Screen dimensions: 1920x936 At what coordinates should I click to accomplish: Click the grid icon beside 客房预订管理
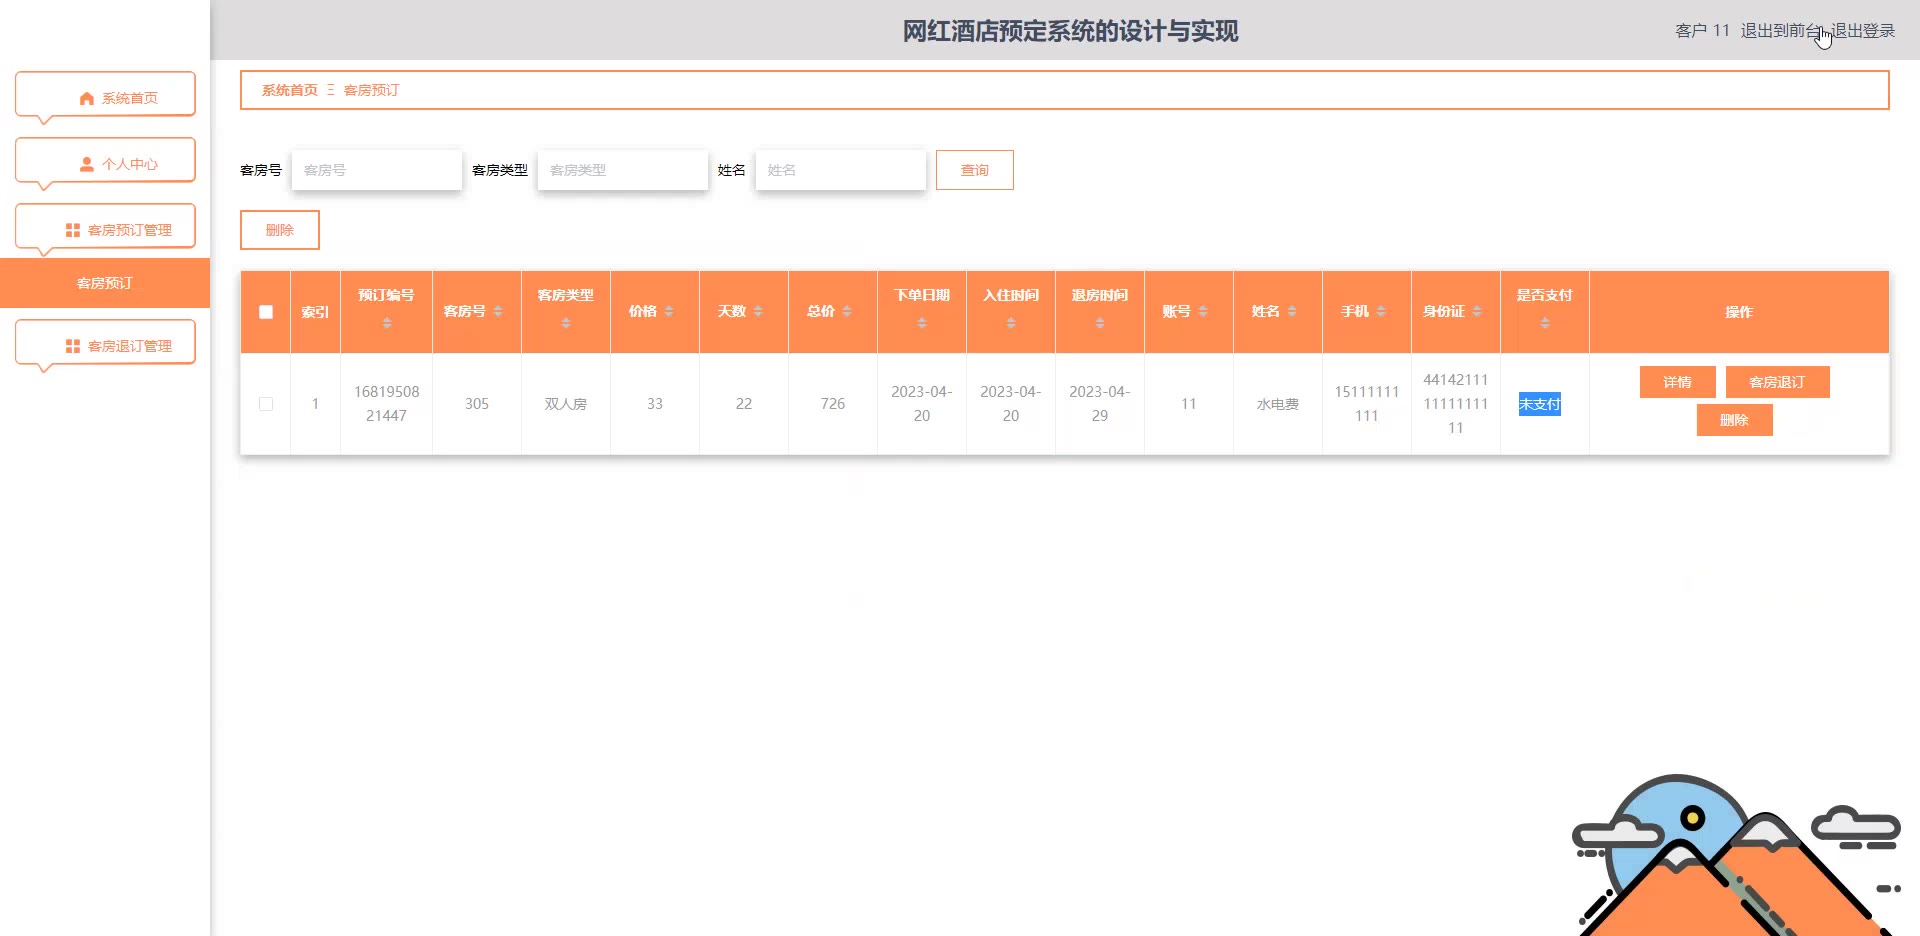pyautogui.click(x=73, y=230)
